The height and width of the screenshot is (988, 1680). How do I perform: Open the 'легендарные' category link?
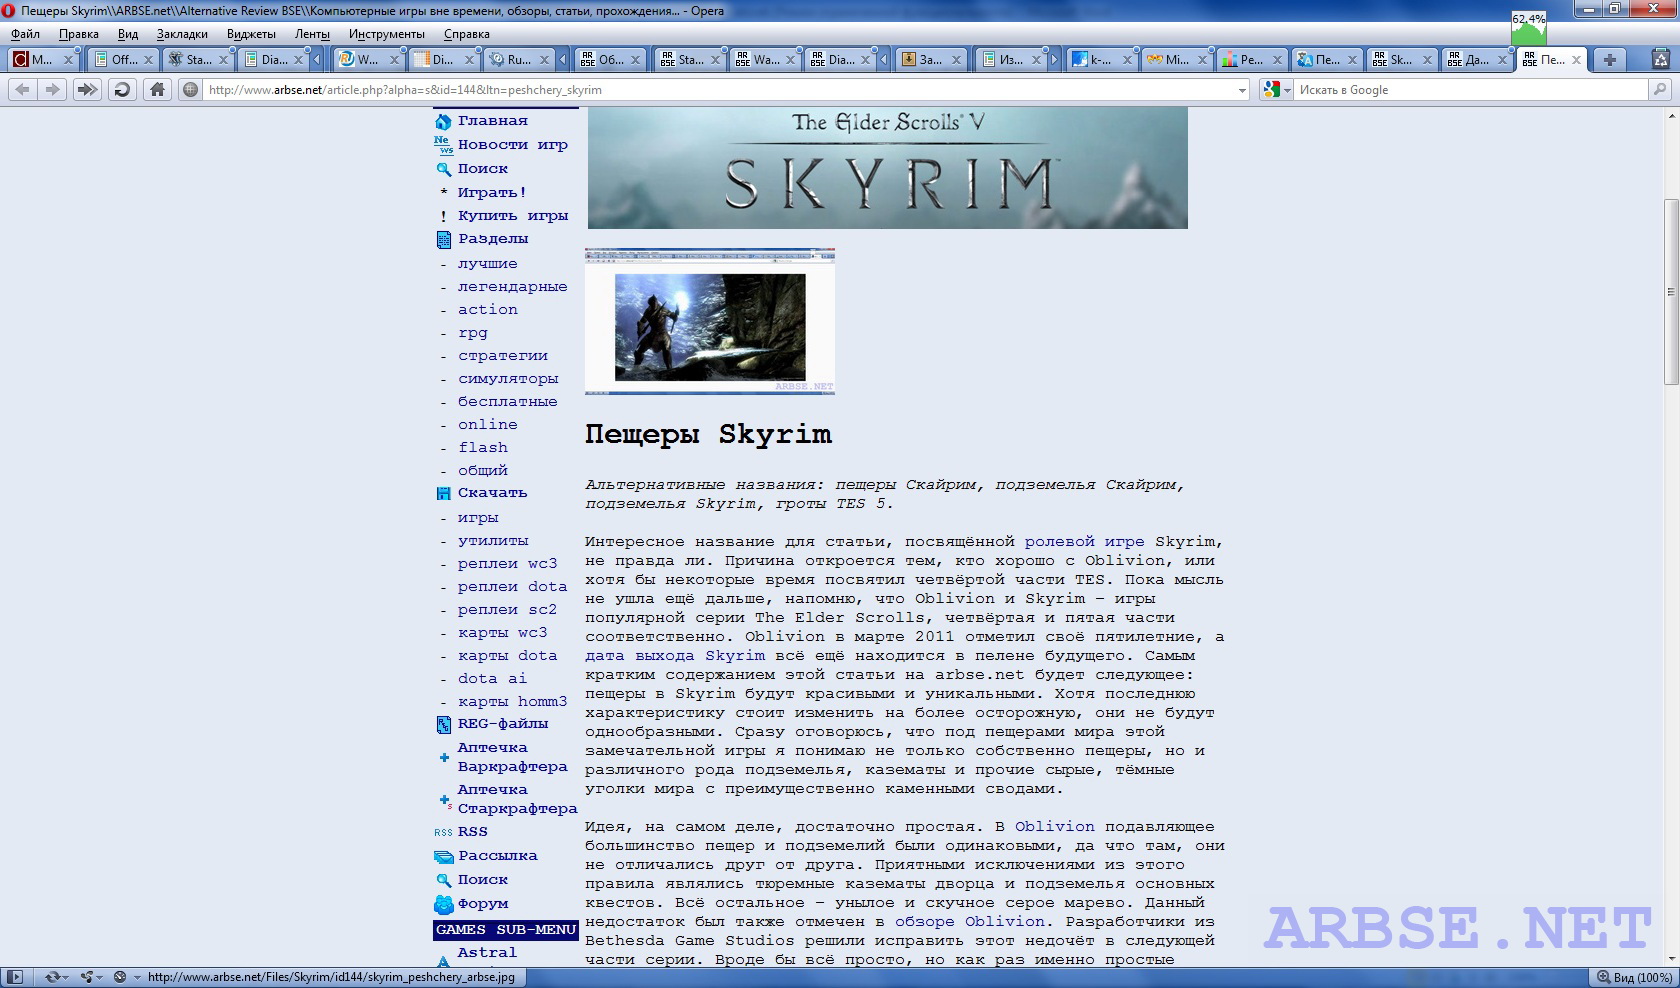tap(512, 287)
